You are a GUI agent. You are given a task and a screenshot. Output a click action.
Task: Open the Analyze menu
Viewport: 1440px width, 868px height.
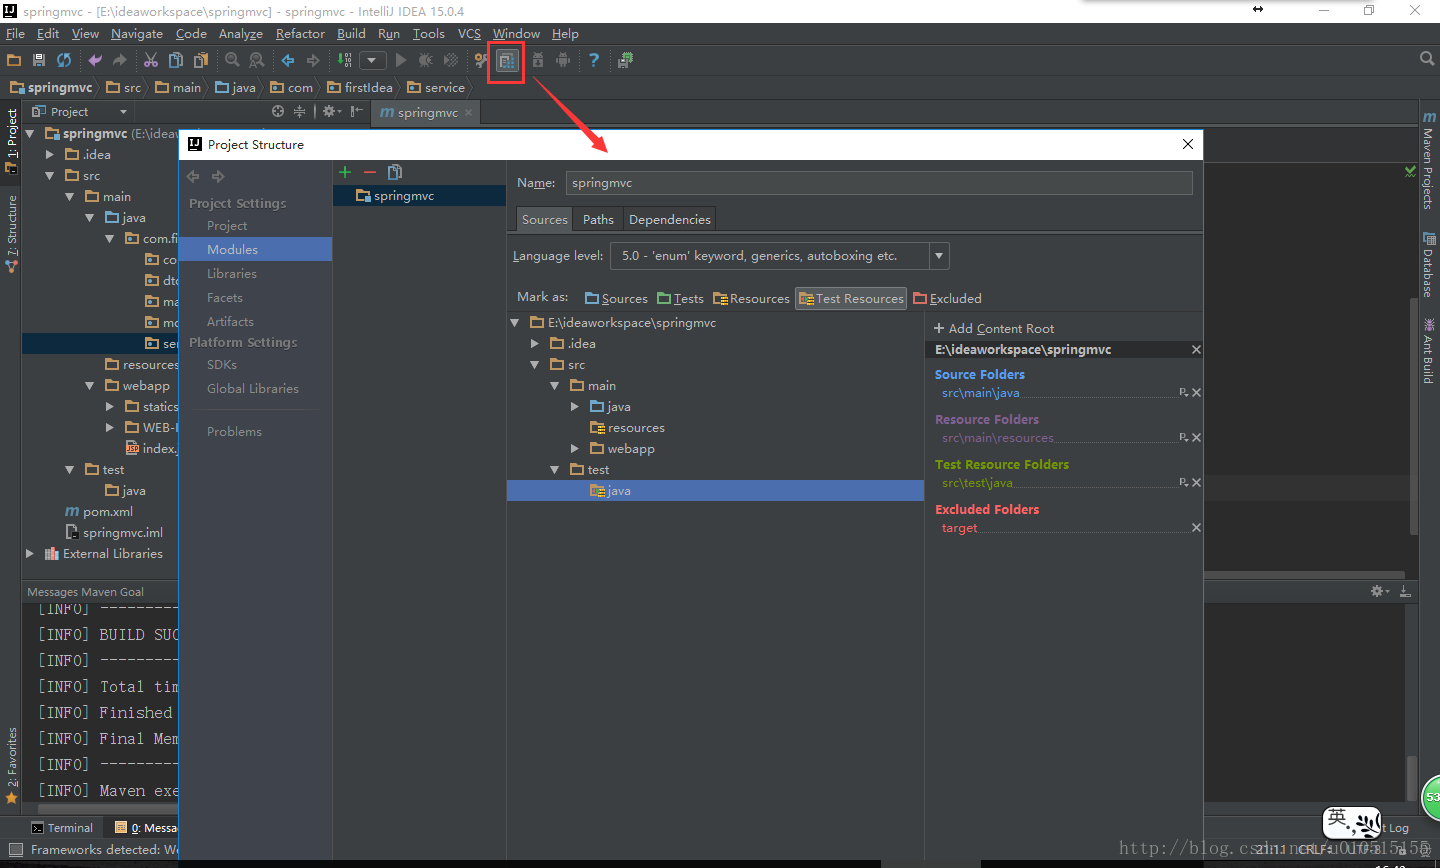click(241, 34)
